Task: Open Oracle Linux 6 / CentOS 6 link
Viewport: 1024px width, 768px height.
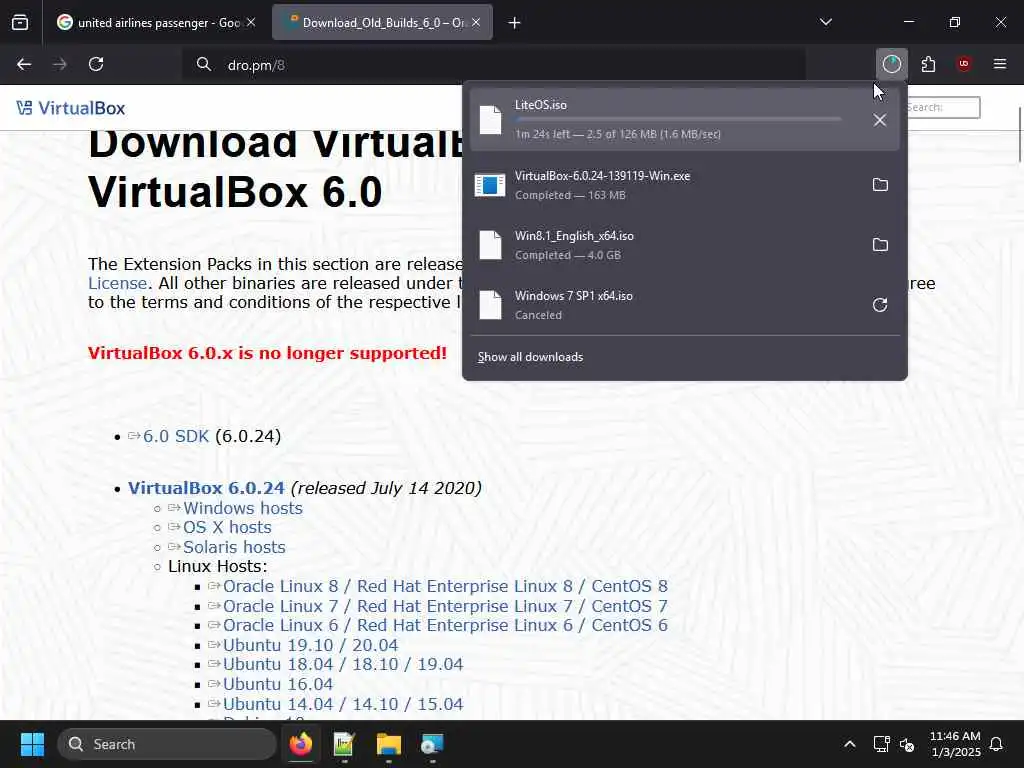Action: [x=445, y=626]
